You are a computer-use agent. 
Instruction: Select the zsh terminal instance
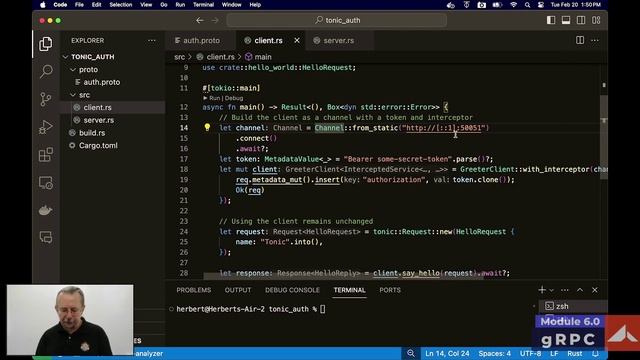pyautogui.click(x=573, y=306)
